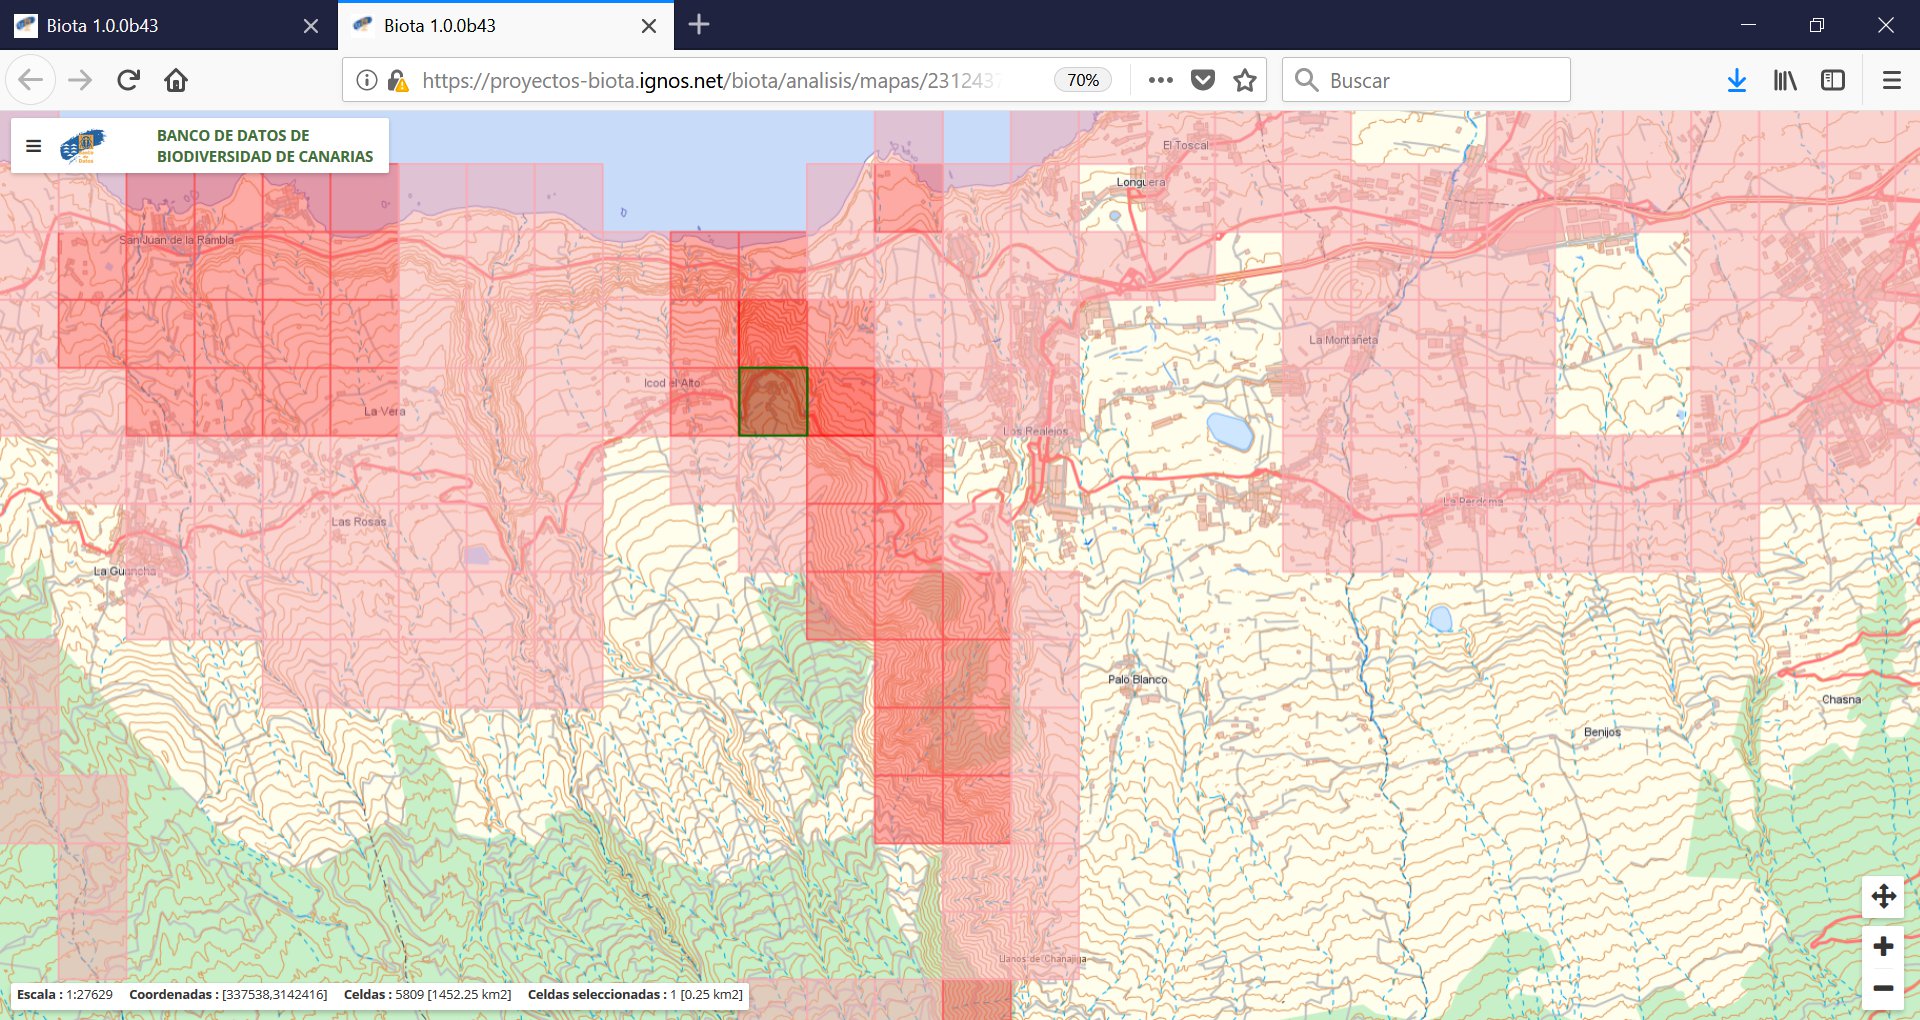The width and height of the screenshot is (1920, 1020).
Task: Activate the map pan move tool
Action: (x=1883, y=896)
